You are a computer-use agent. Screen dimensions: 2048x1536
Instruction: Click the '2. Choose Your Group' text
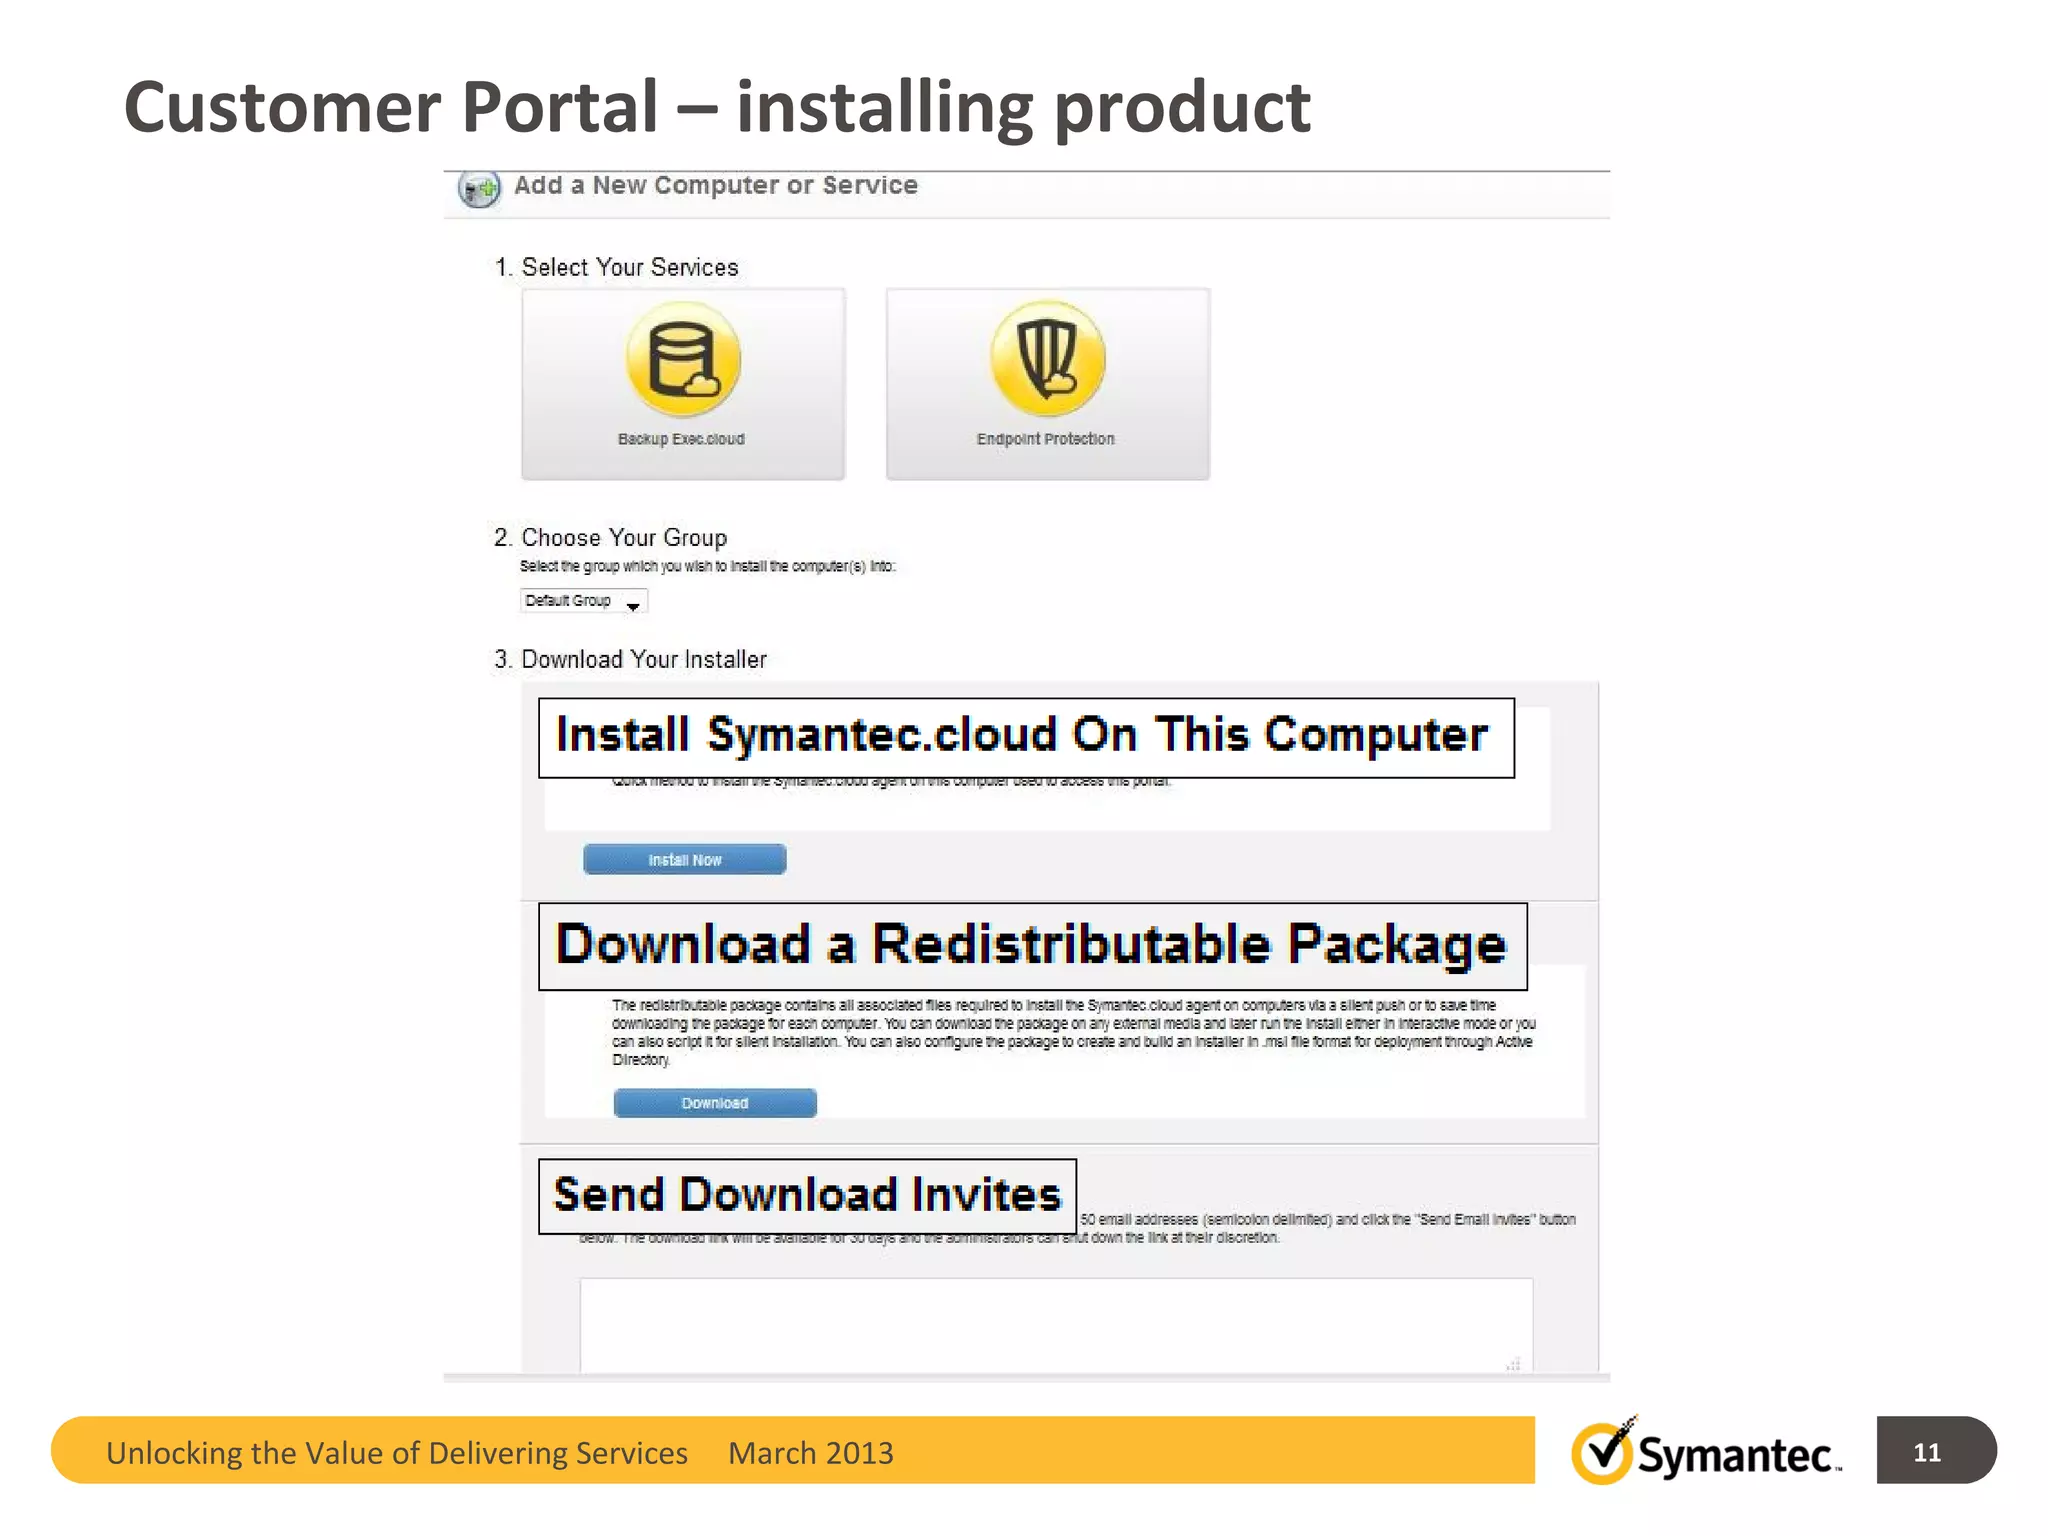pyautogui.click(x=611, y=538)
